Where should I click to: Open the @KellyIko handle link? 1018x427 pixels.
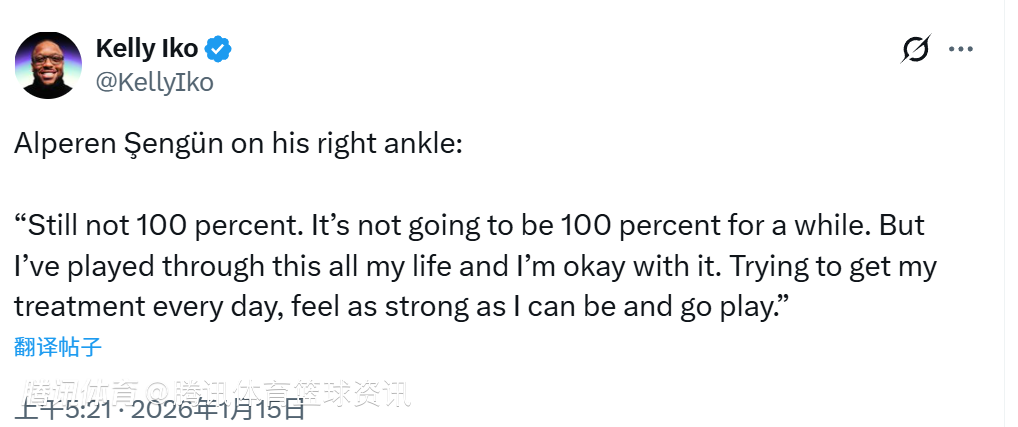(154, 82)
